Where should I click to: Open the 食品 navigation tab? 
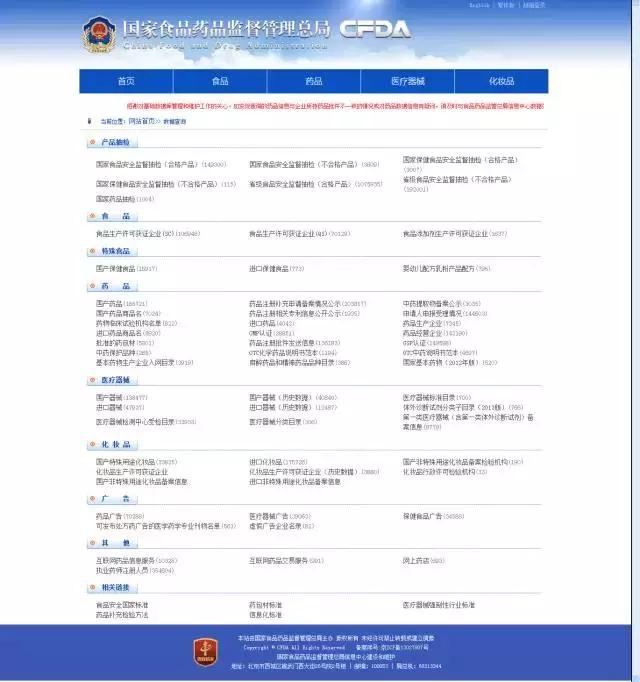point(220,81)
